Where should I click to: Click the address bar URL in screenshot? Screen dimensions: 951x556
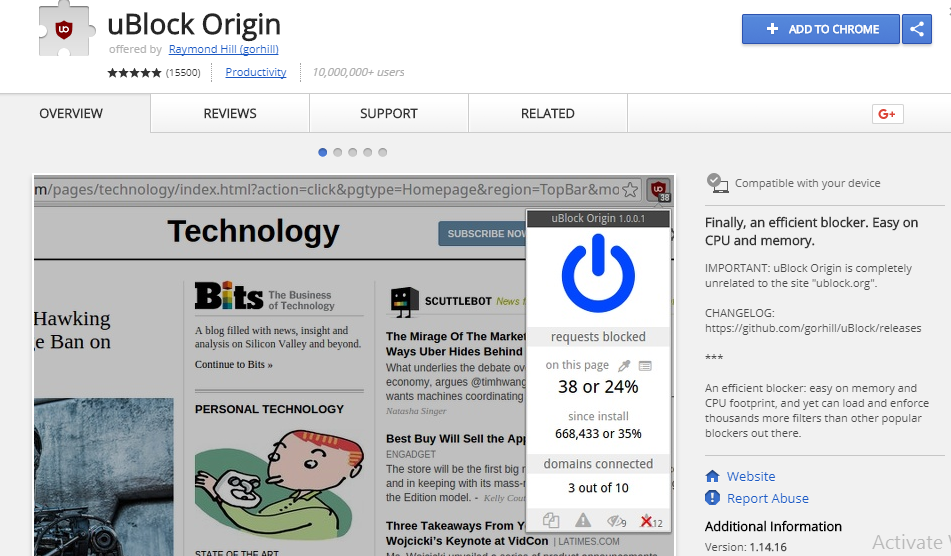pos(327,190)
